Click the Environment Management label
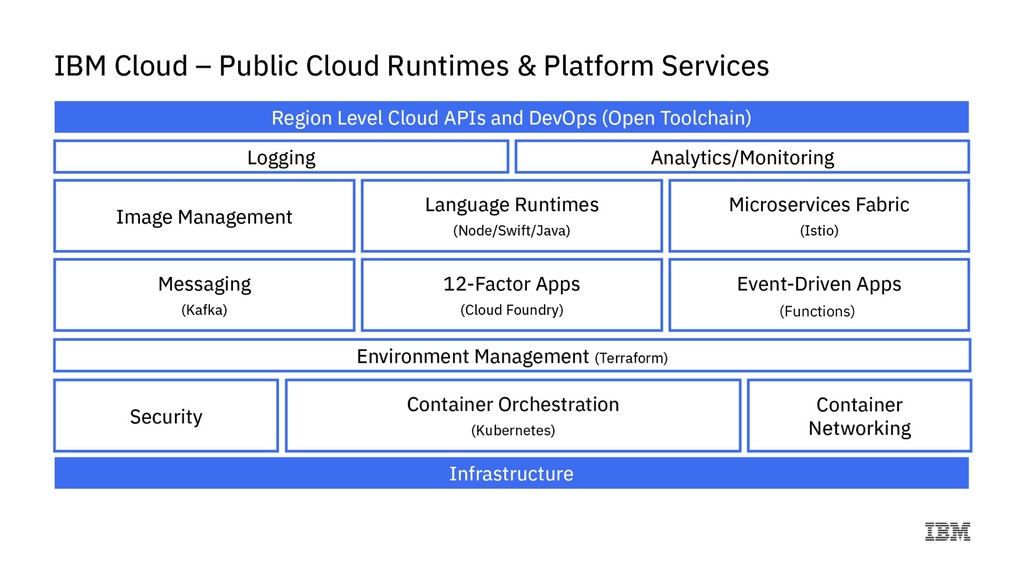 pos(472,357)
